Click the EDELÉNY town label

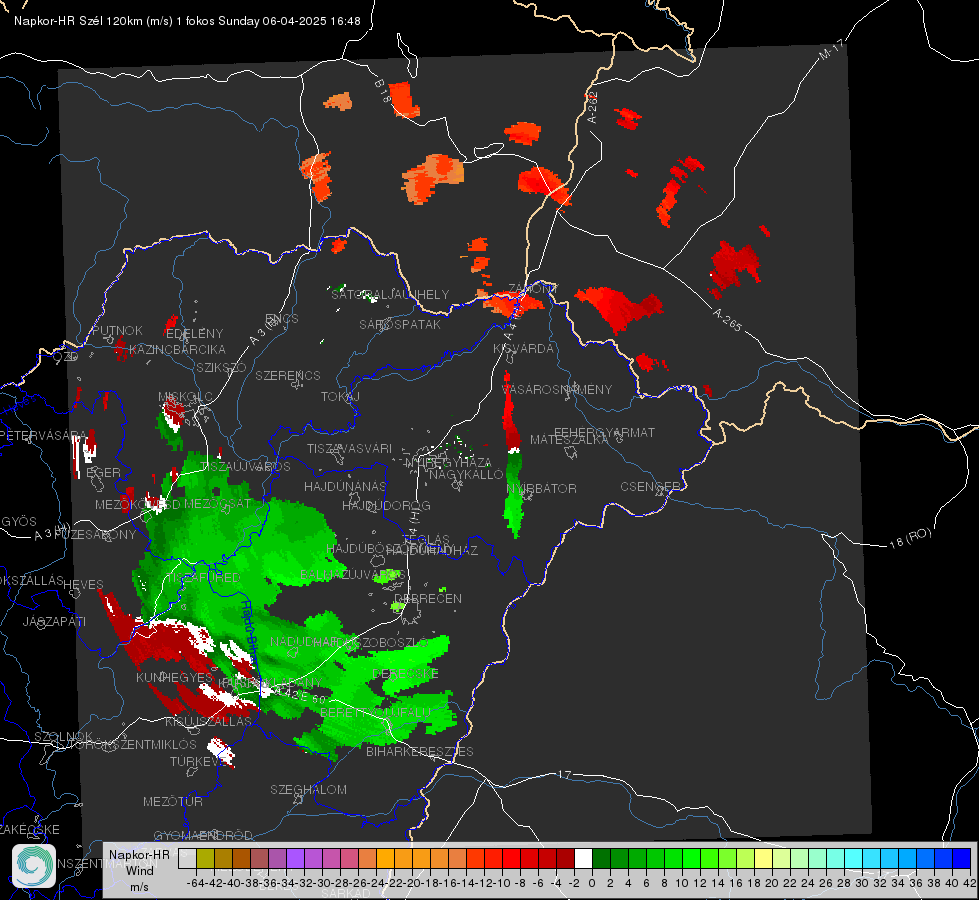pyautogui.click(x=194, y=334)
